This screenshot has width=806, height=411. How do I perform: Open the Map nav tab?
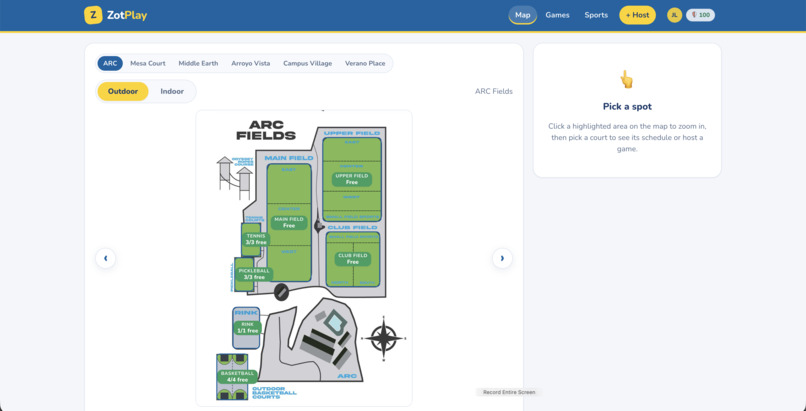click(522, 15)
